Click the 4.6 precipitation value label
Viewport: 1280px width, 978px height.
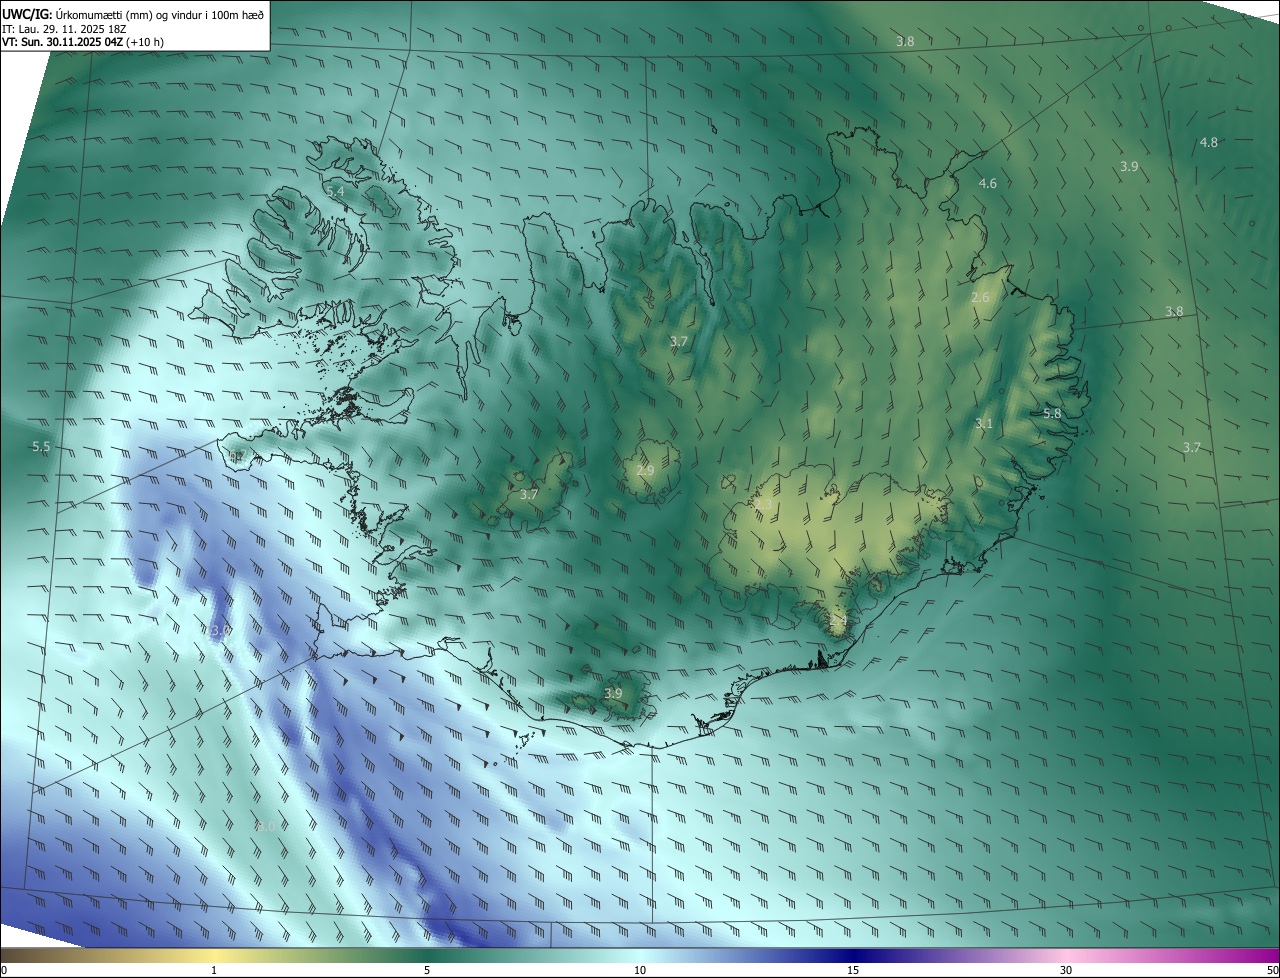988,183
